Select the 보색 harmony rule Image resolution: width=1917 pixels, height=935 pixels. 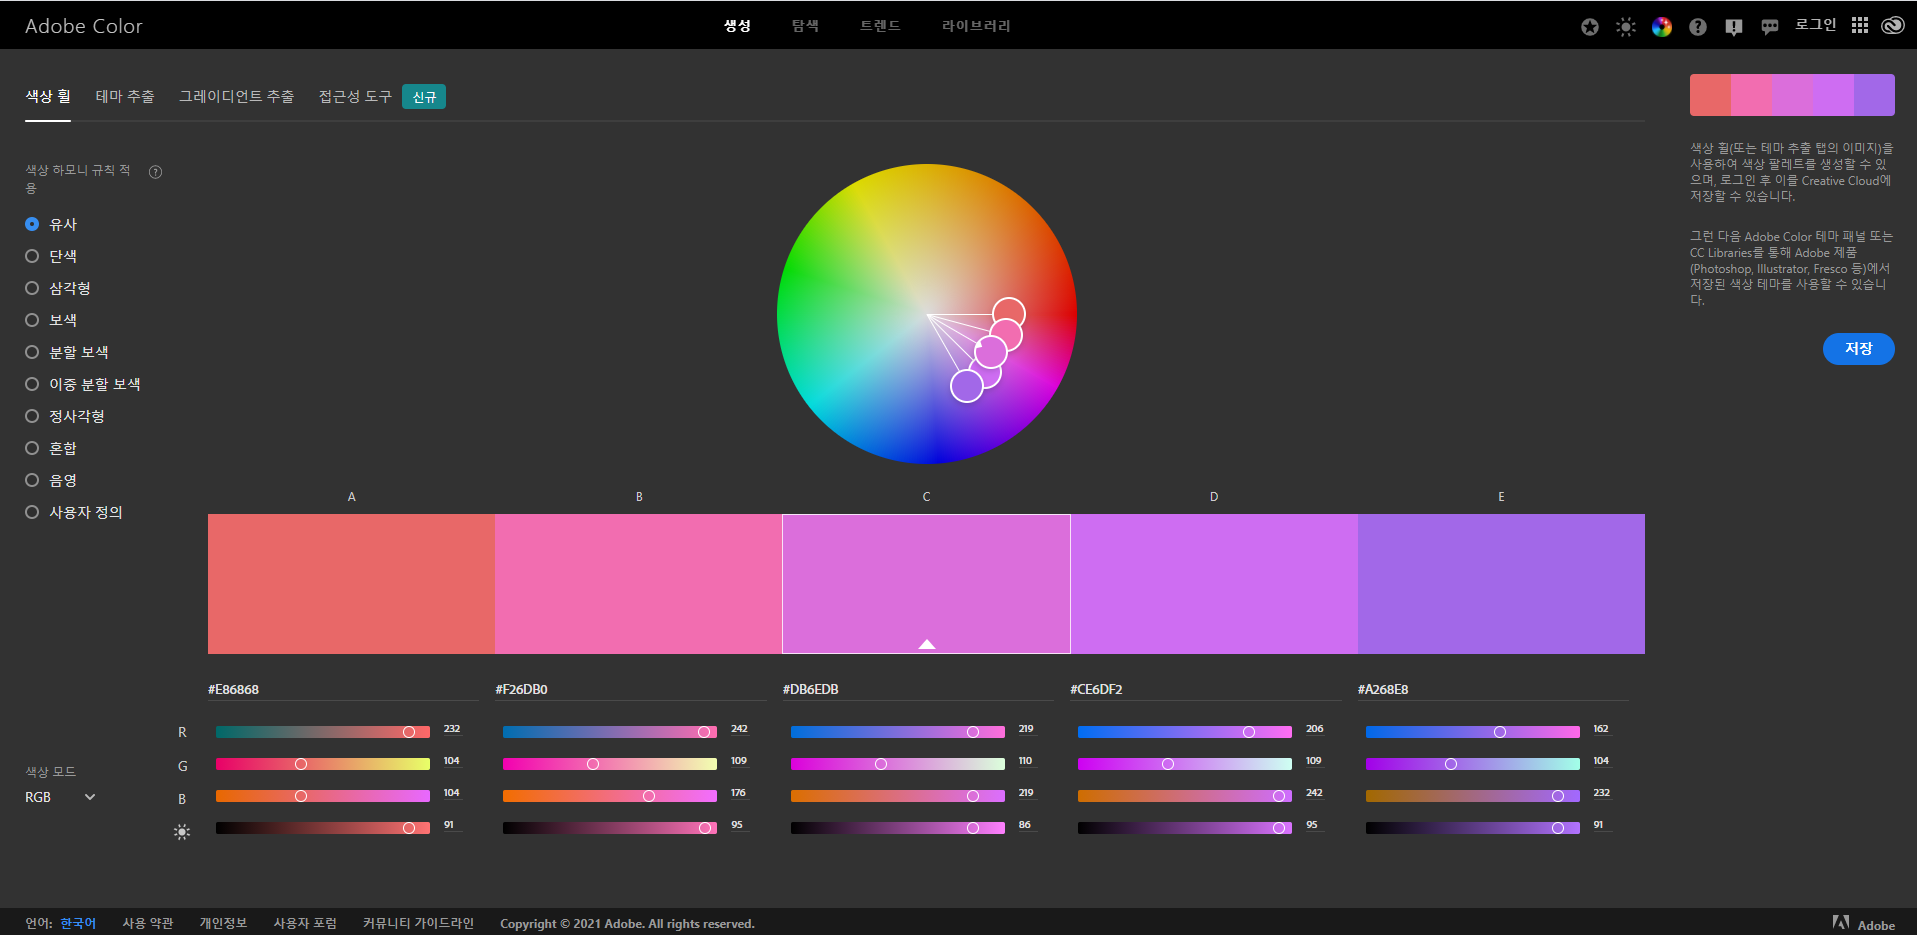(x=51, y=320)
